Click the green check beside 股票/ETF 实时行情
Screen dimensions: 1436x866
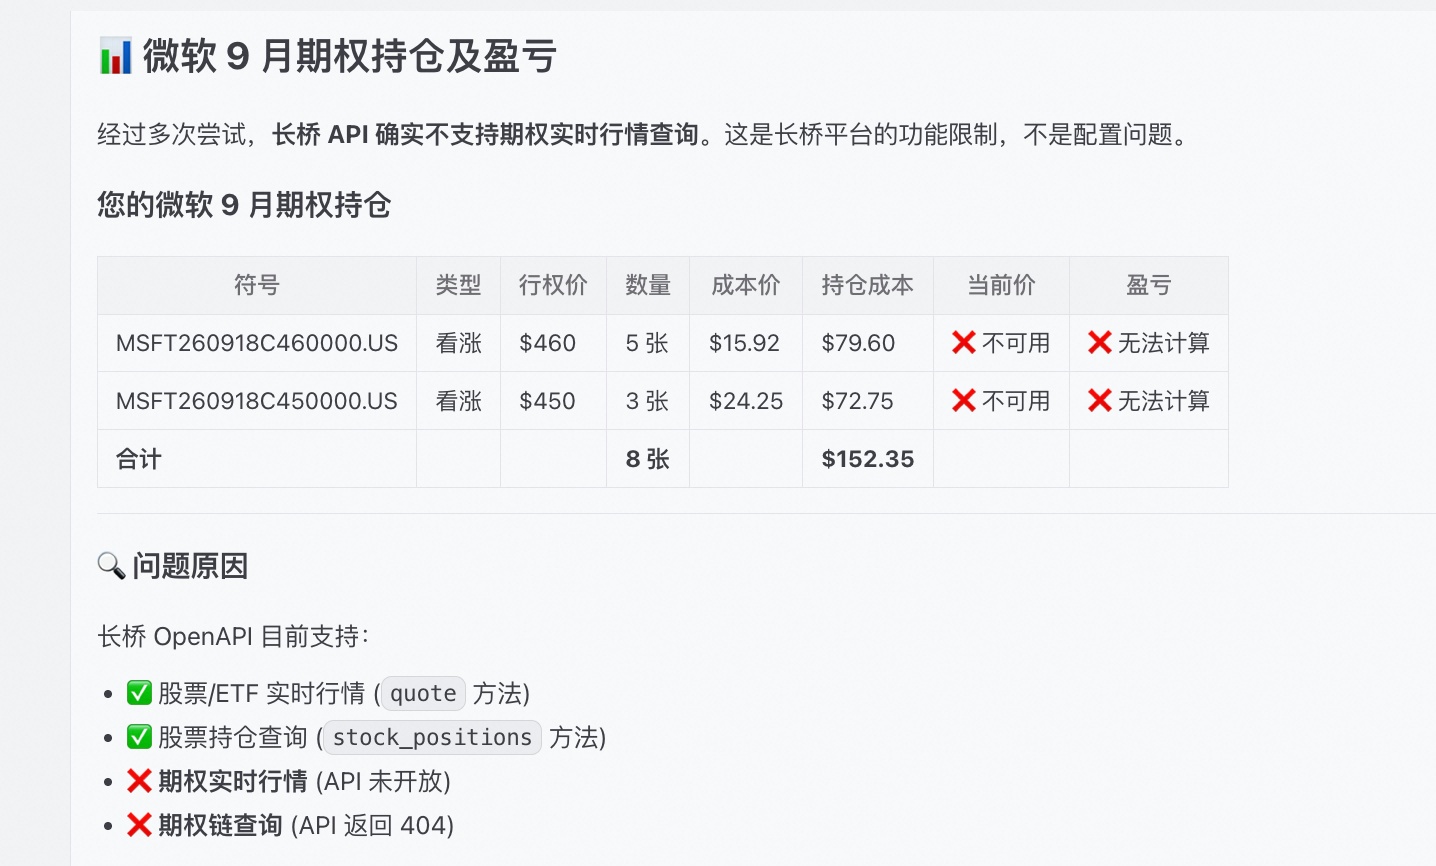coord(139,693)
